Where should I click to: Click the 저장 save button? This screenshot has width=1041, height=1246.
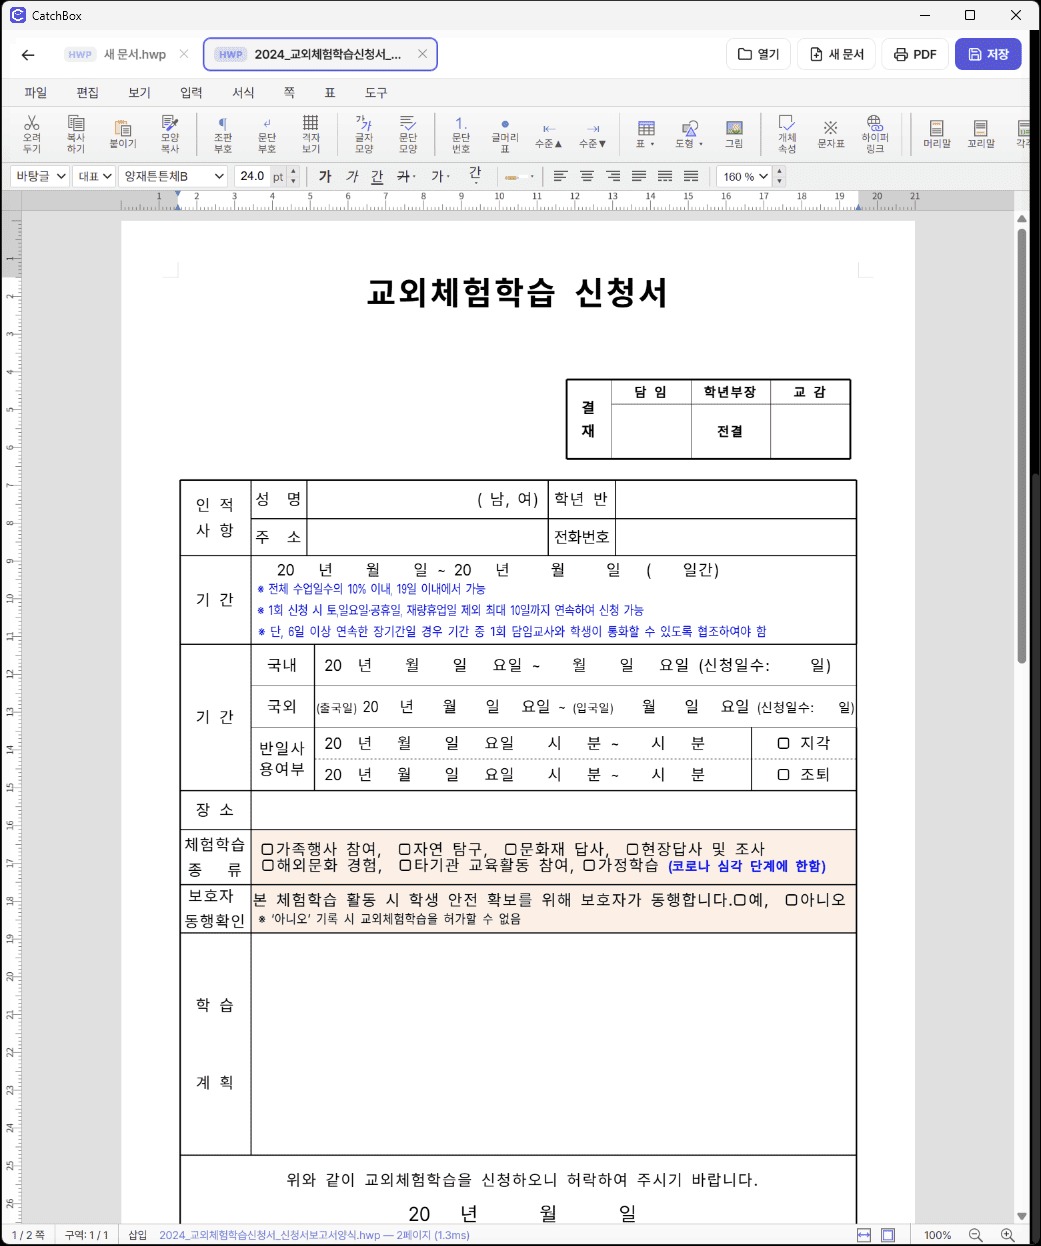click(x=988, y=54)
